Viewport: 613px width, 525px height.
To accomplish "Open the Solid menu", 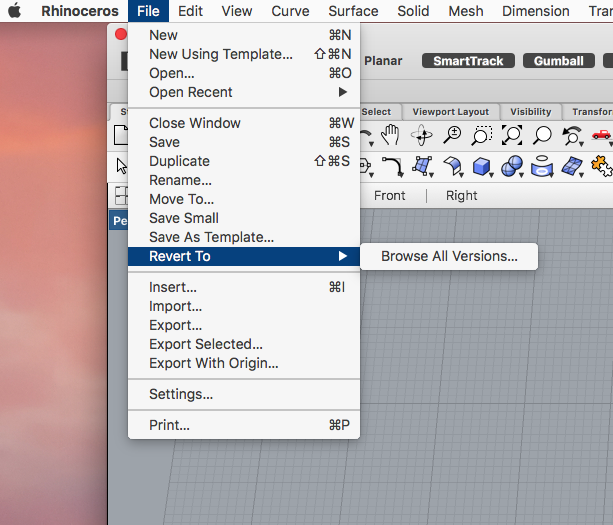I will [413, 11].
